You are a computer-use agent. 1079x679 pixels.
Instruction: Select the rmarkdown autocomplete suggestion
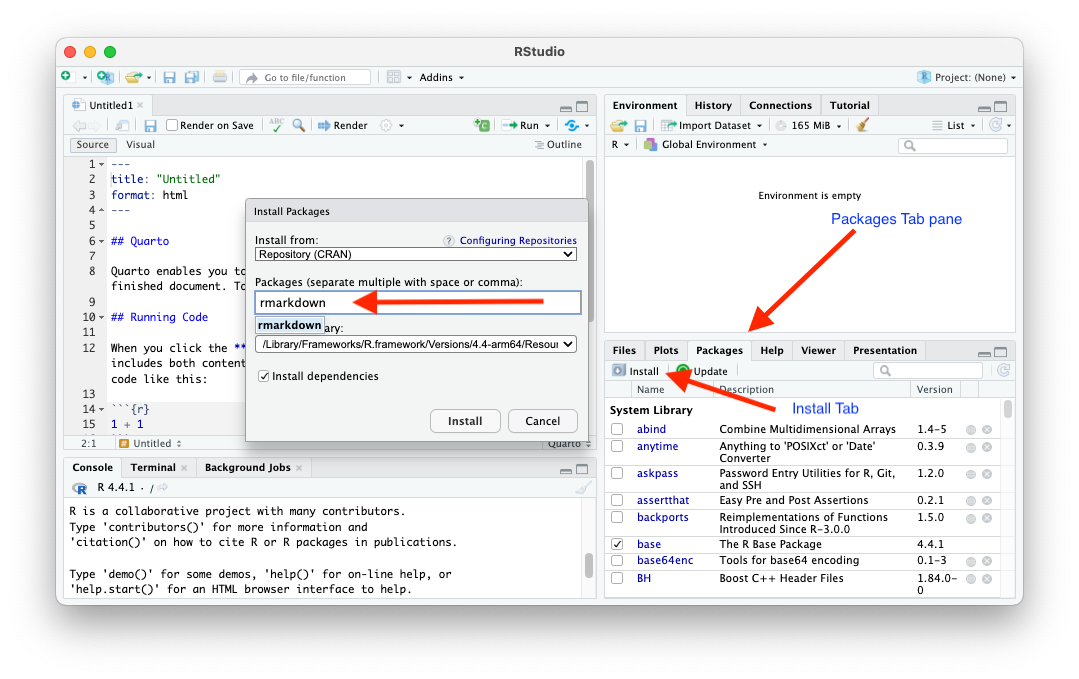pos(290,325)
